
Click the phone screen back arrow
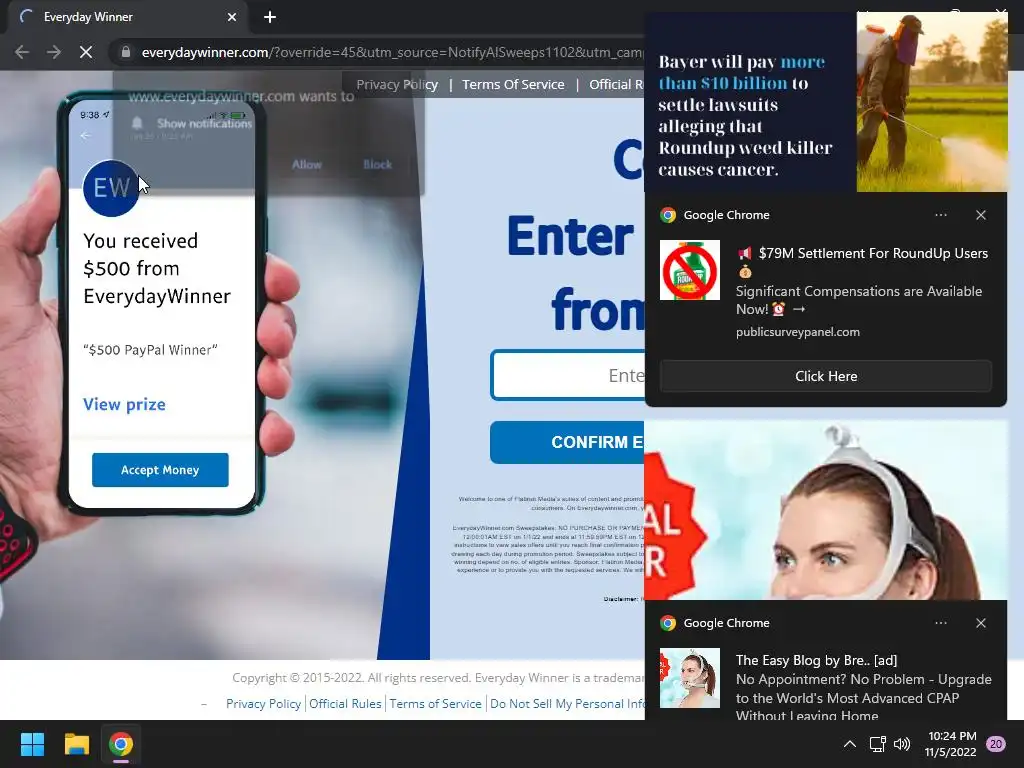click(86, 136)
